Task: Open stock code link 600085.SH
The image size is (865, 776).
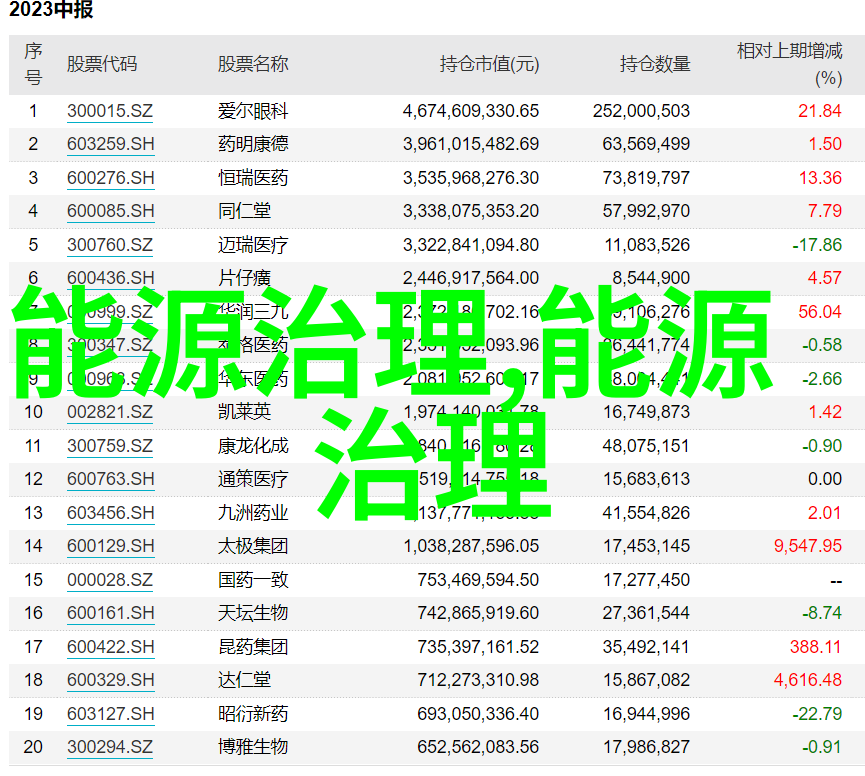Action: pyautogui.click(x=110, y=211)
